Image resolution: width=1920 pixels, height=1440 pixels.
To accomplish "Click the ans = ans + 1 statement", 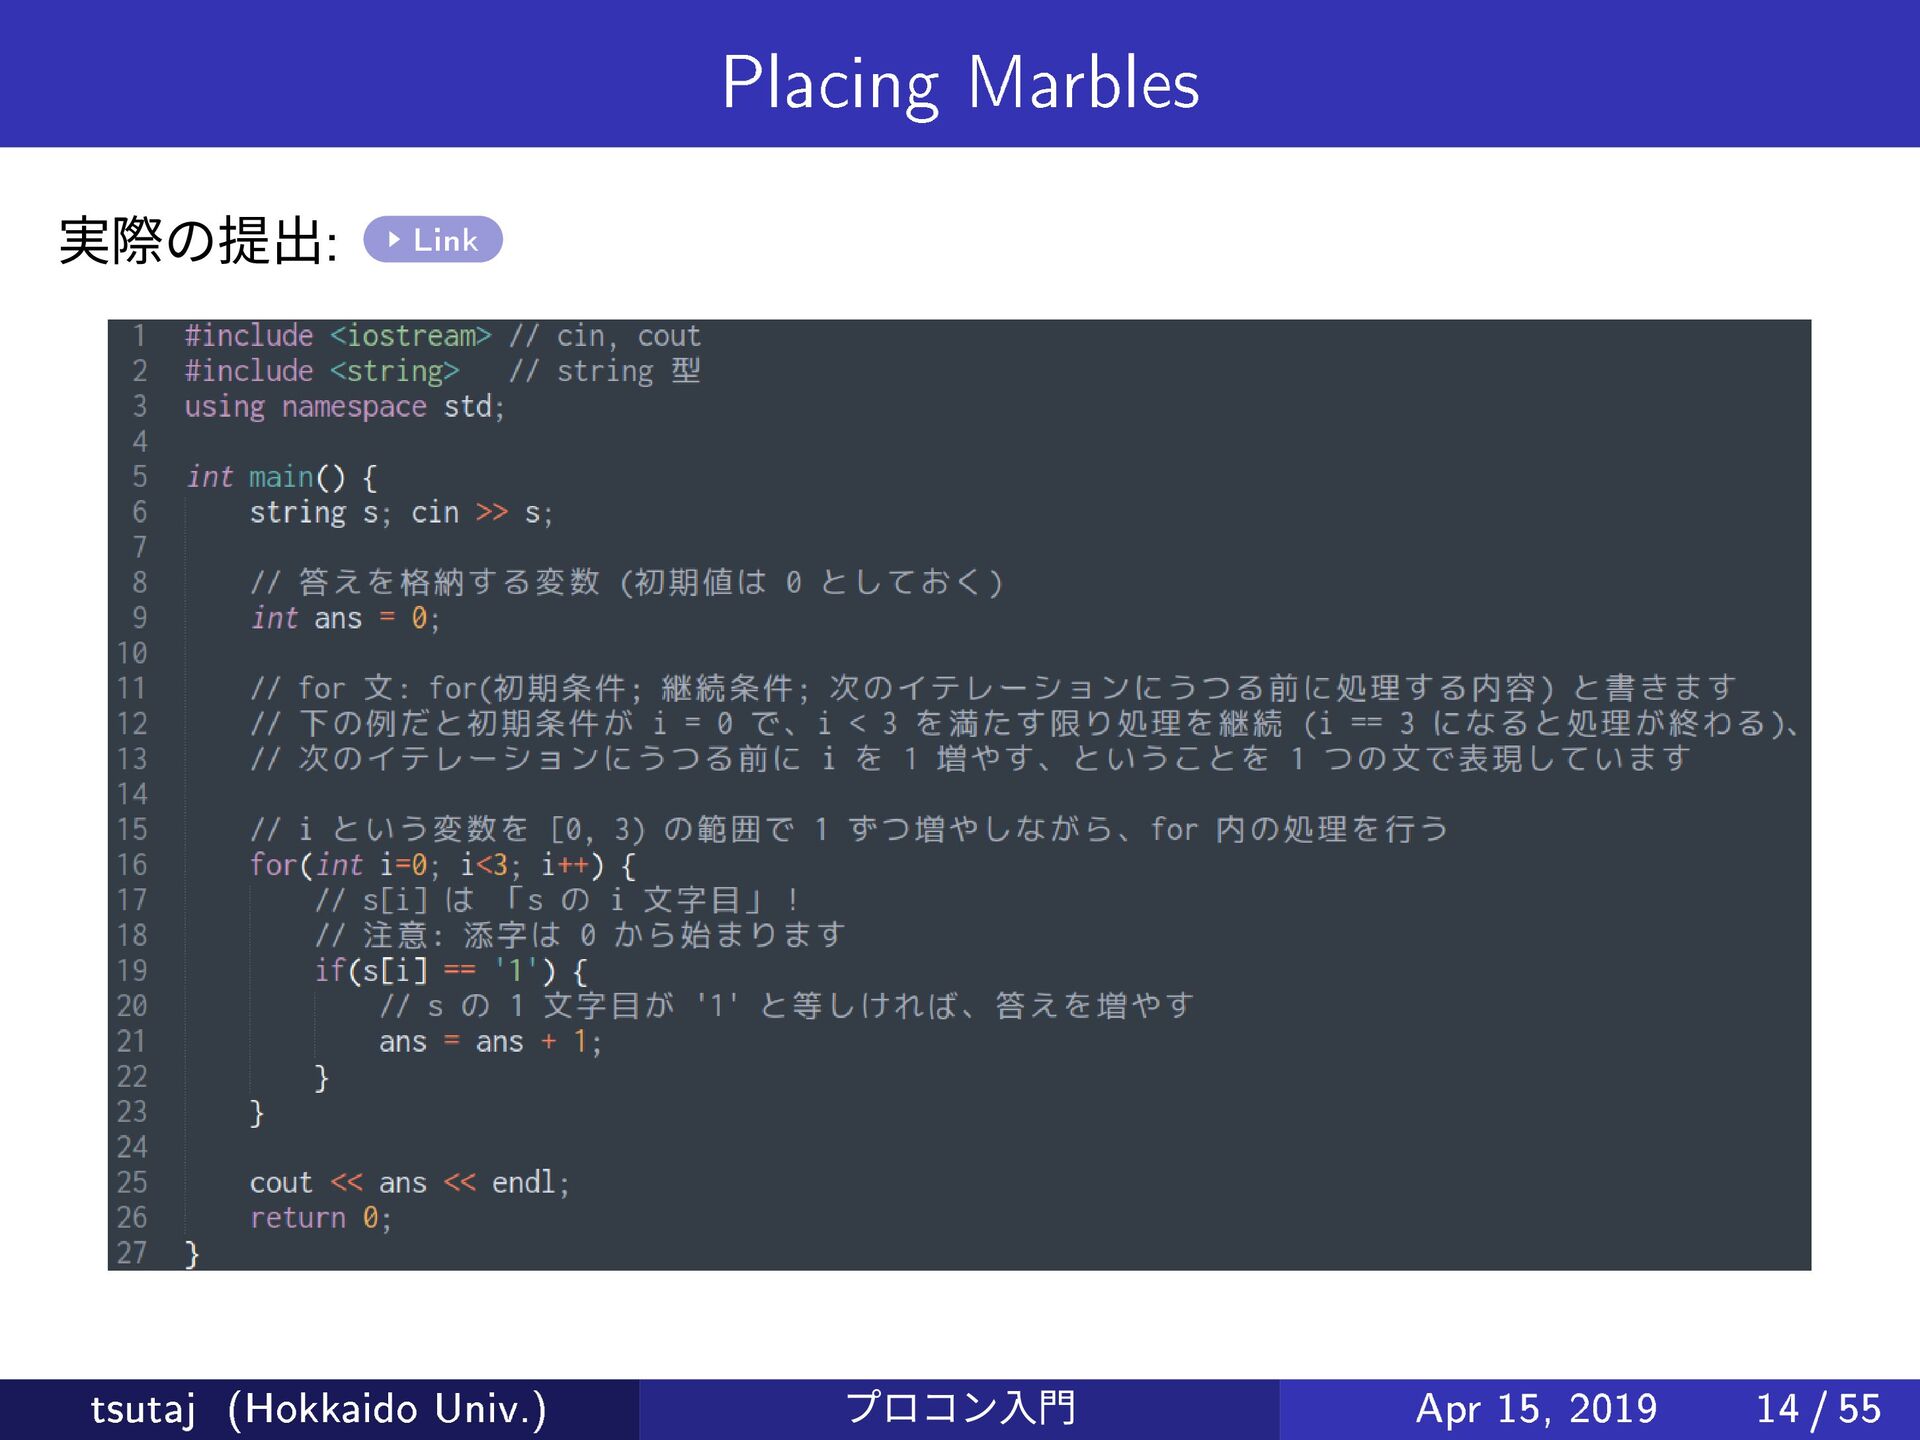I will (489, 1042).
